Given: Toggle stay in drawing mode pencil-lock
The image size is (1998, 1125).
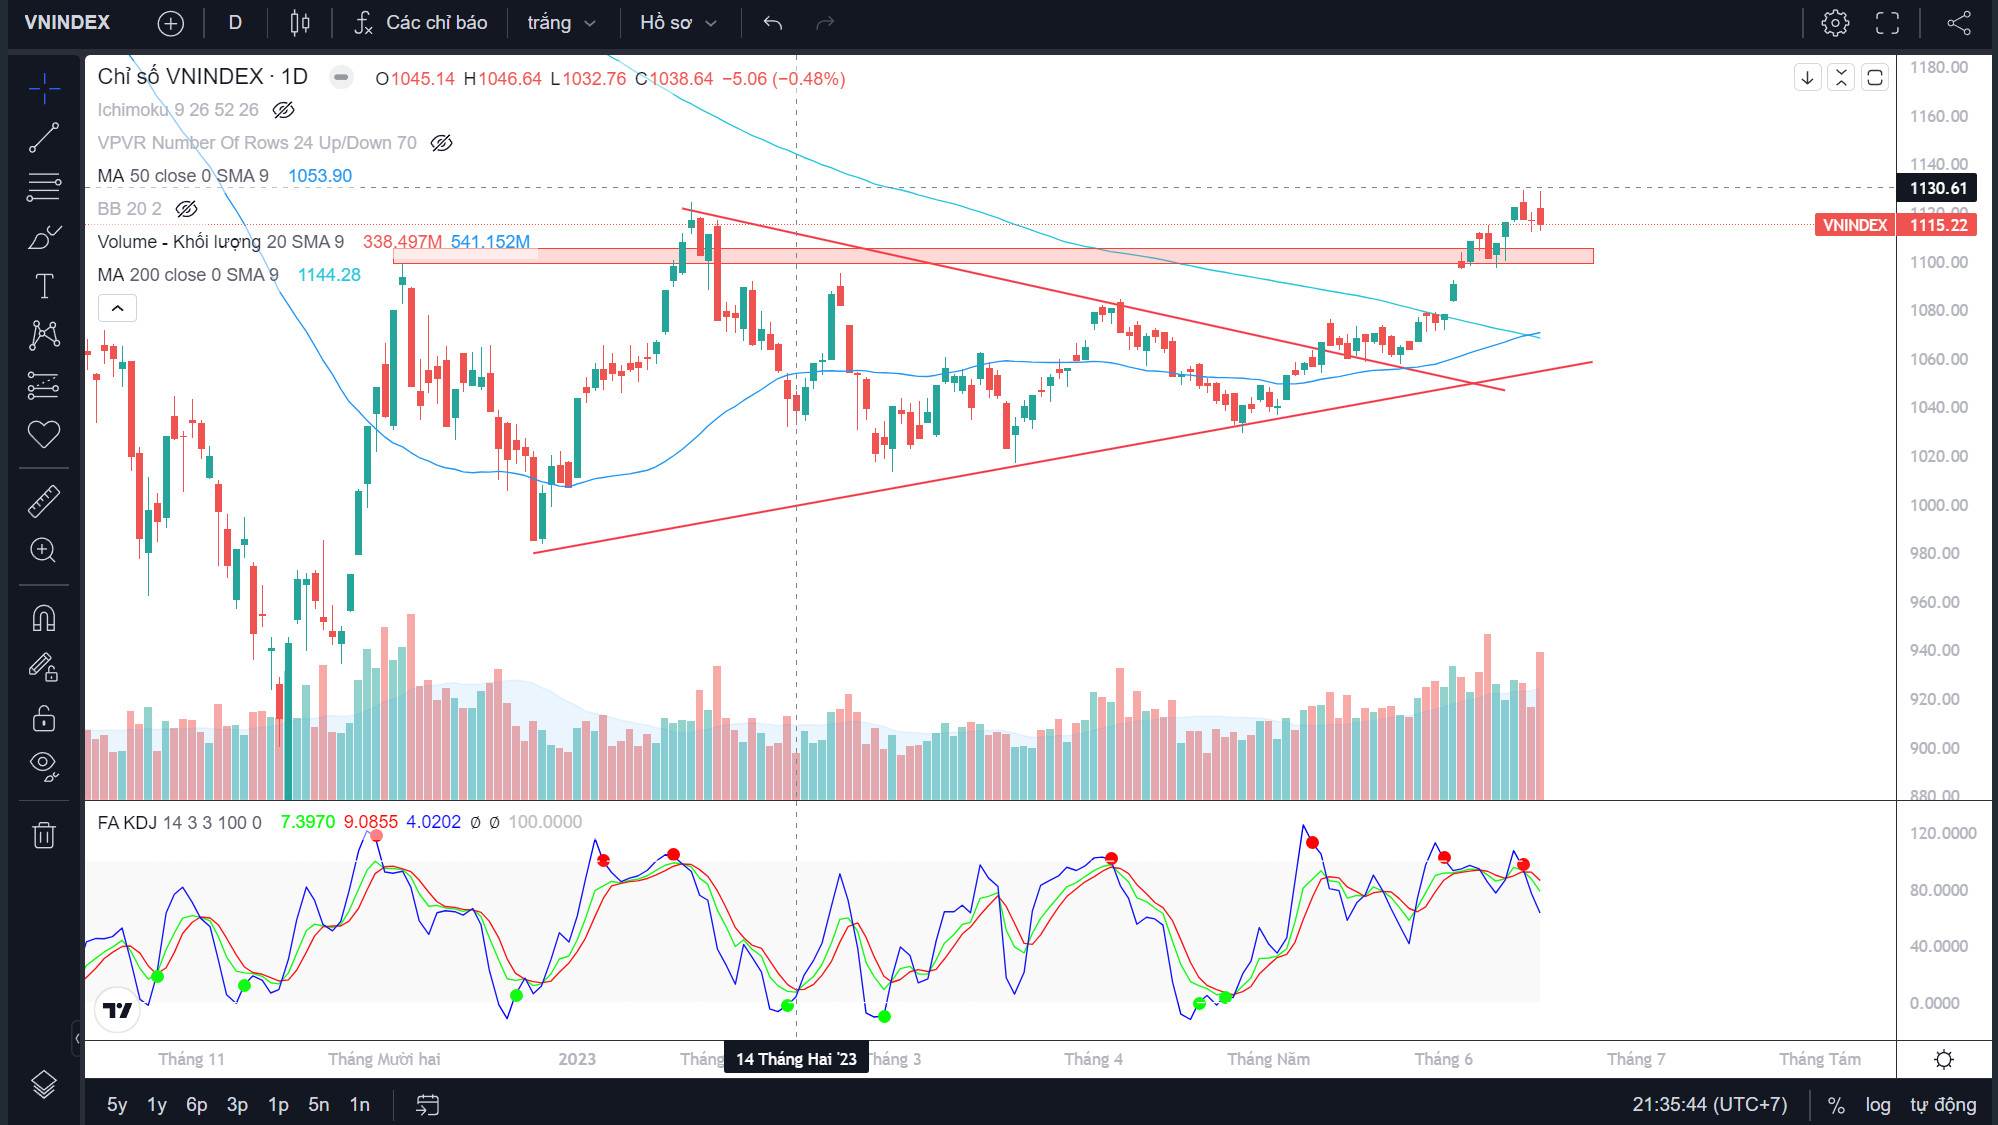Looking at the screenshot, I should pos(44,667).
